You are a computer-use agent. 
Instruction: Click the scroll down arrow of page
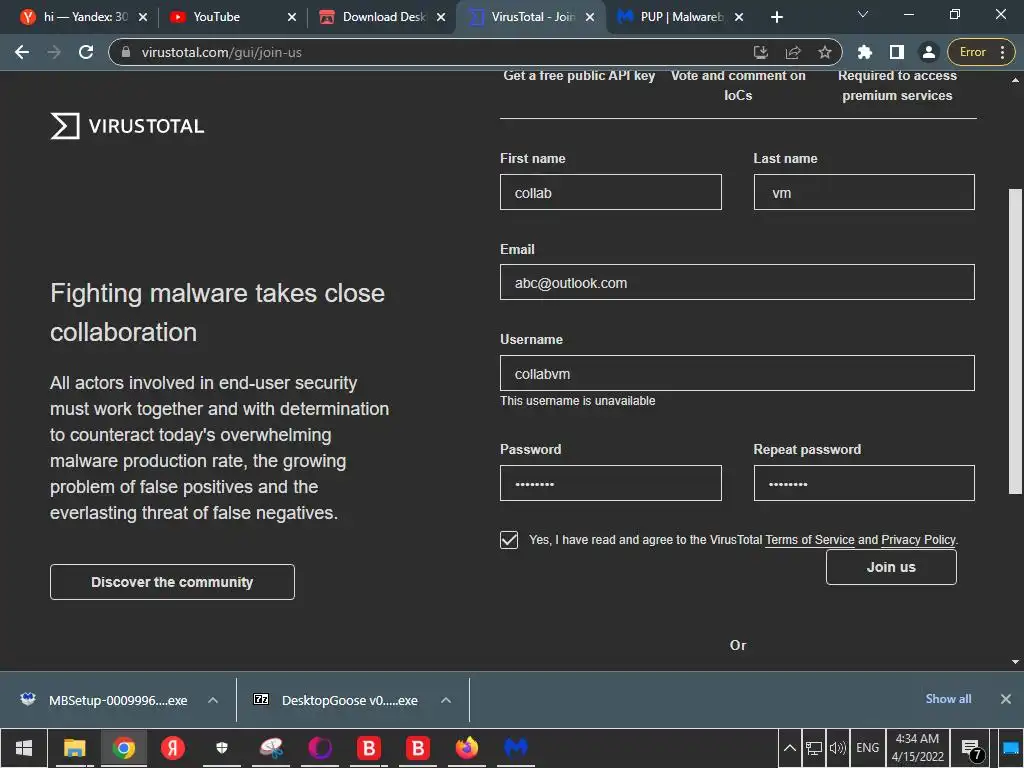coord(1015,662)
